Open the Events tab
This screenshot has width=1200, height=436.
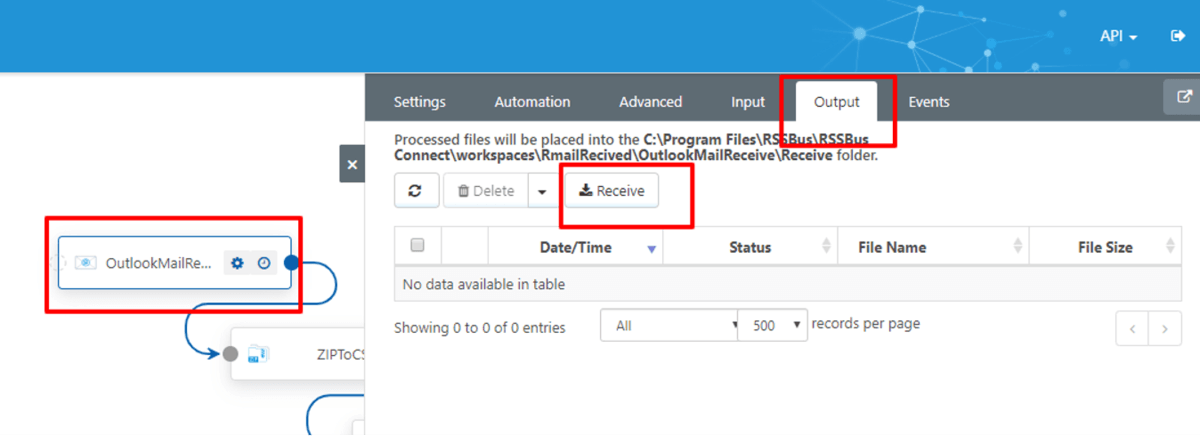(929, 102)
